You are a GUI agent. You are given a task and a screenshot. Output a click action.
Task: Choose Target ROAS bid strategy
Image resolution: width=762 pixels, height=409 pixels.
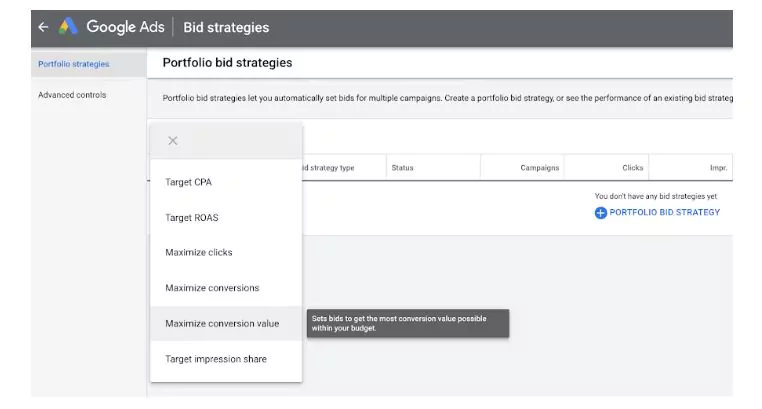coord(190,217)
